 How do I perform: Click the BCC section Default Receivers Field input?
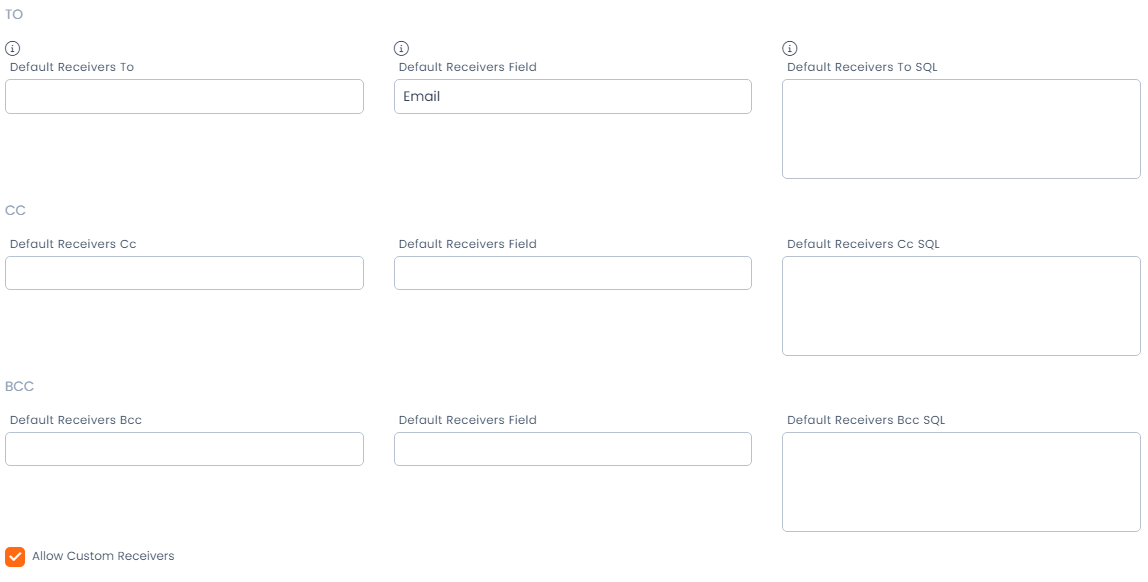572,449
